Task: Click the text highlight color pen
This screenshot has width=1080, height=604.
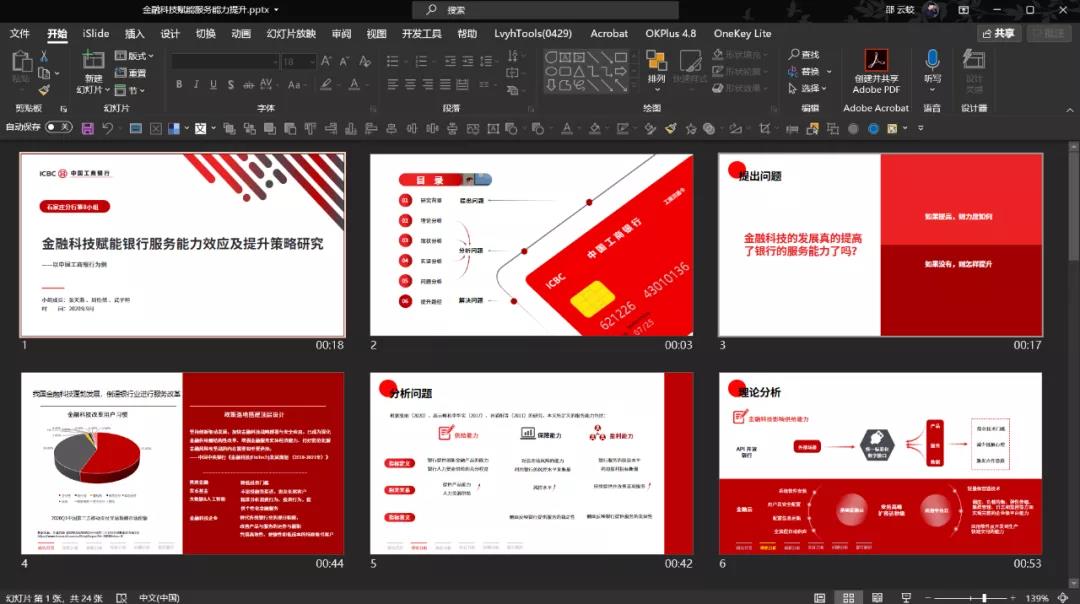Action: [x=326, y=85]
